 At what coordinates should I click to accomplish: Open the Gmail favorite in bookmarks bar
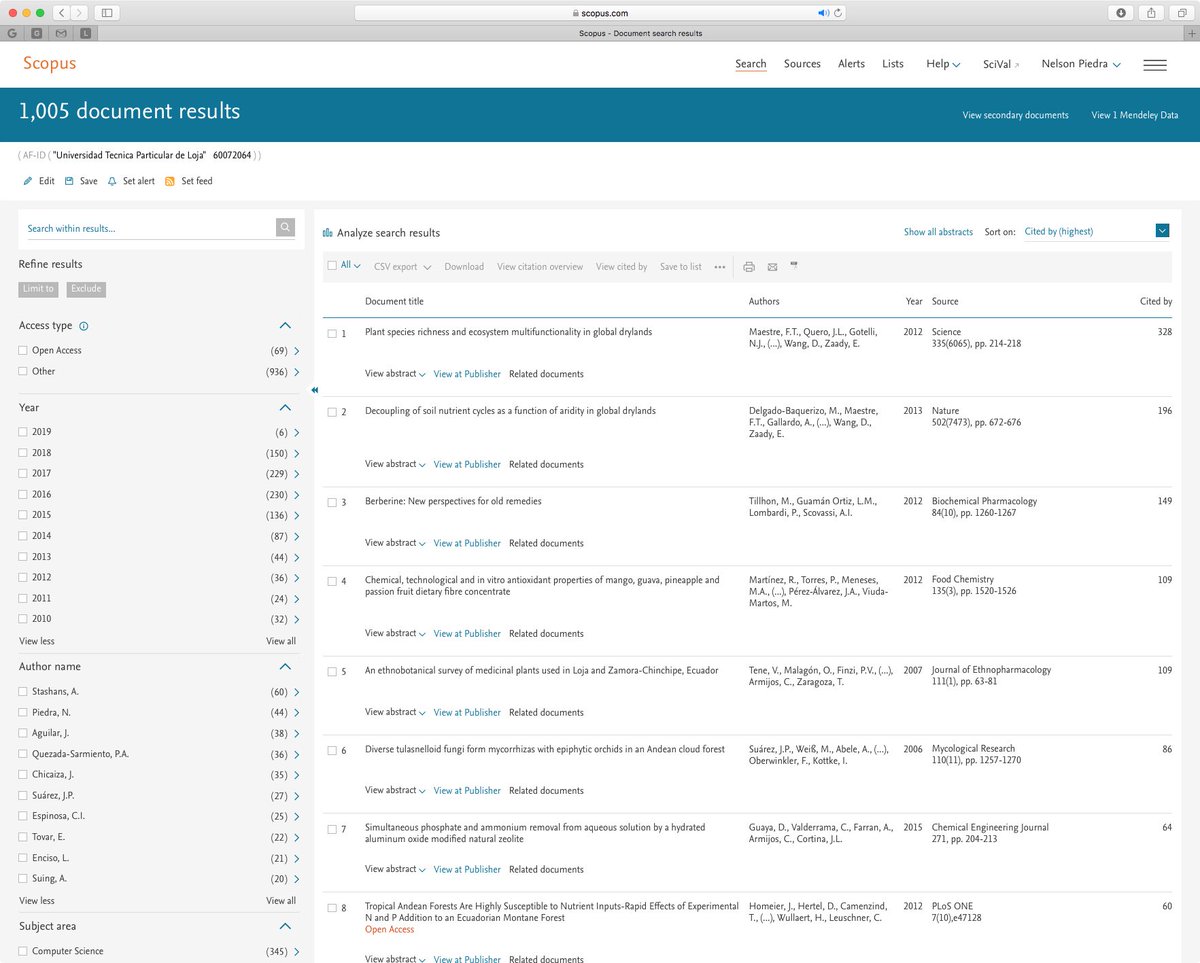coord(61,33)
